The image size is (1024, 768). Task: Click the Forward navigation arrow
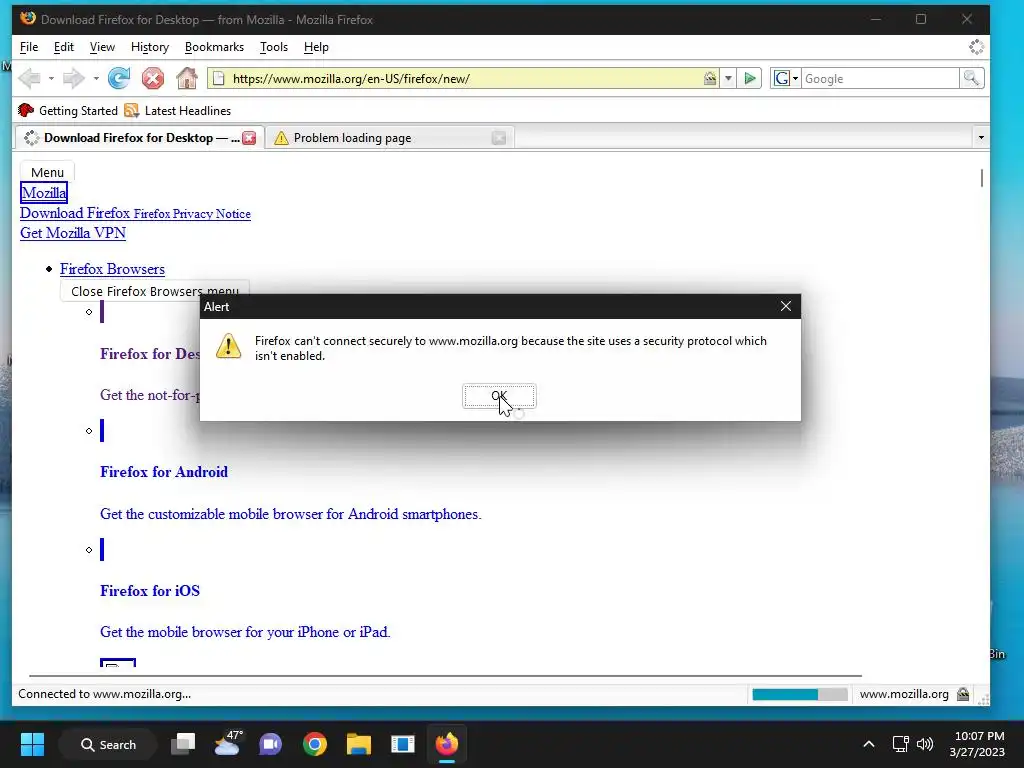coord(73,78)
